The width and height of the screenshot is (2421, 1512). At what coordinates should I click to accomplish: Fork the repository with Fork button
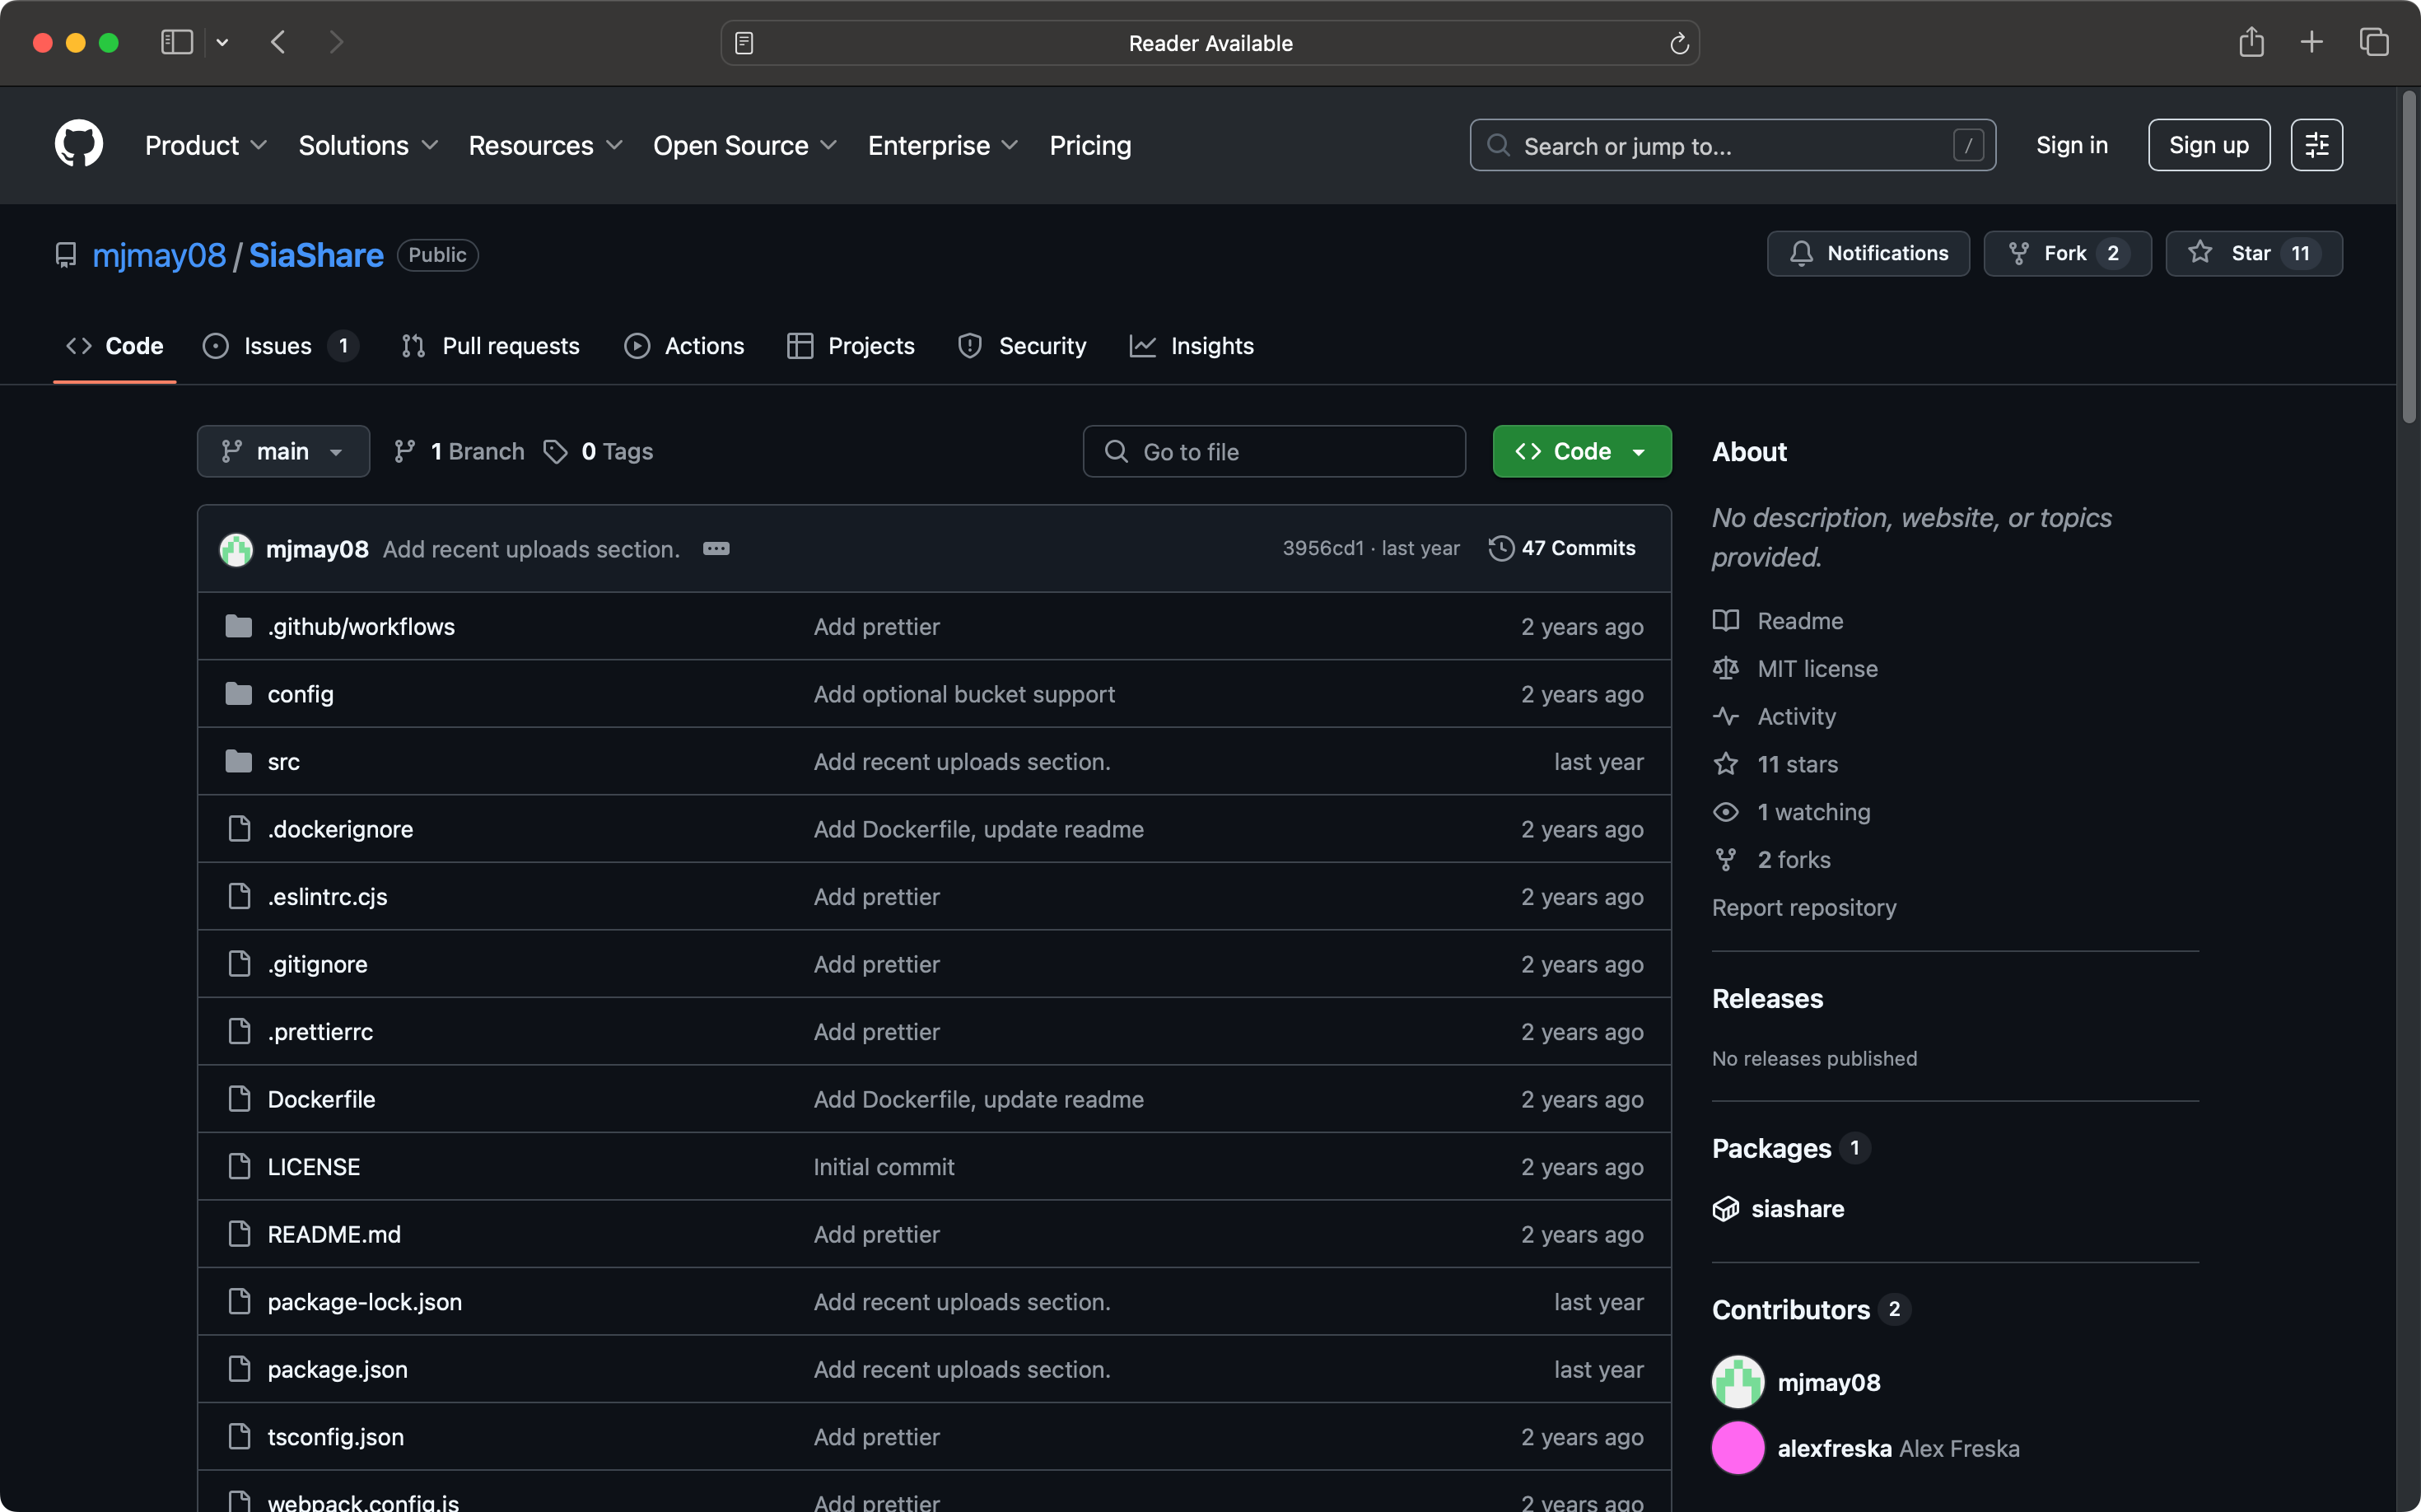coord(2067,253)
